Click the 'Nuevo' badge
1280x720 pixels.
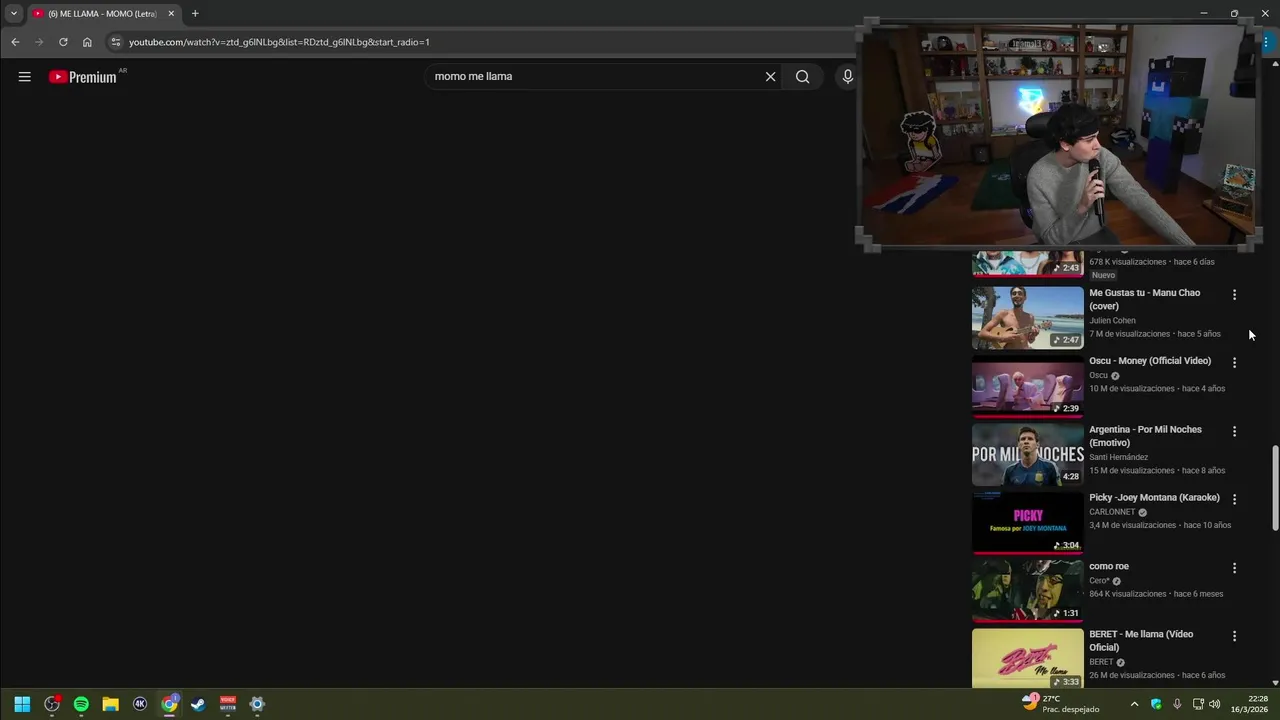pyautogui.click(x=1103, y=275)
